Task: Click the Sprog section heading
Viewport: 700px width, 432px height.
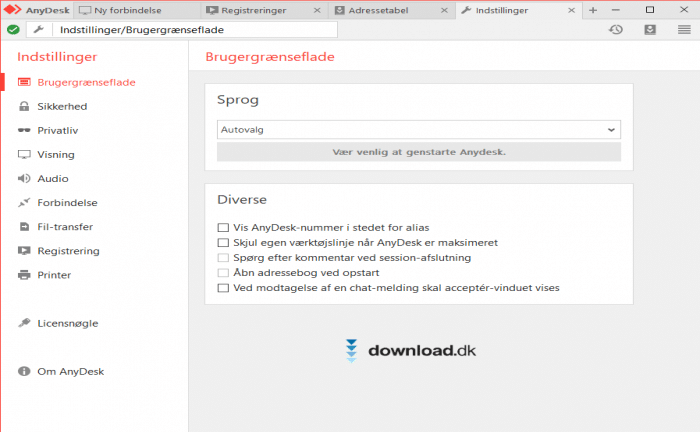Action: 238,100
